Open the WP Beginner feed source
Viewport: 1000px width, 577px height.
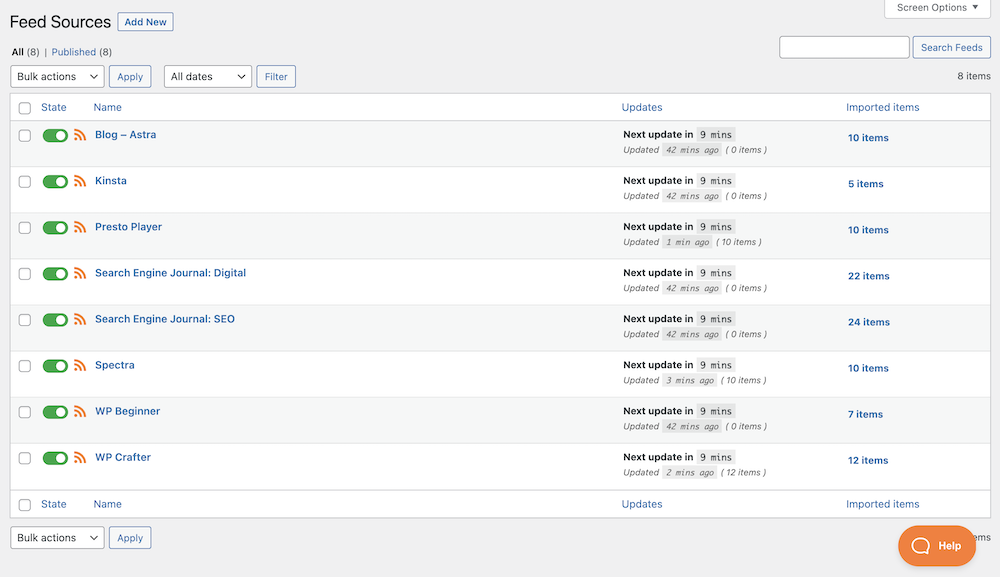pyautogui.click(x=128, y=411)
